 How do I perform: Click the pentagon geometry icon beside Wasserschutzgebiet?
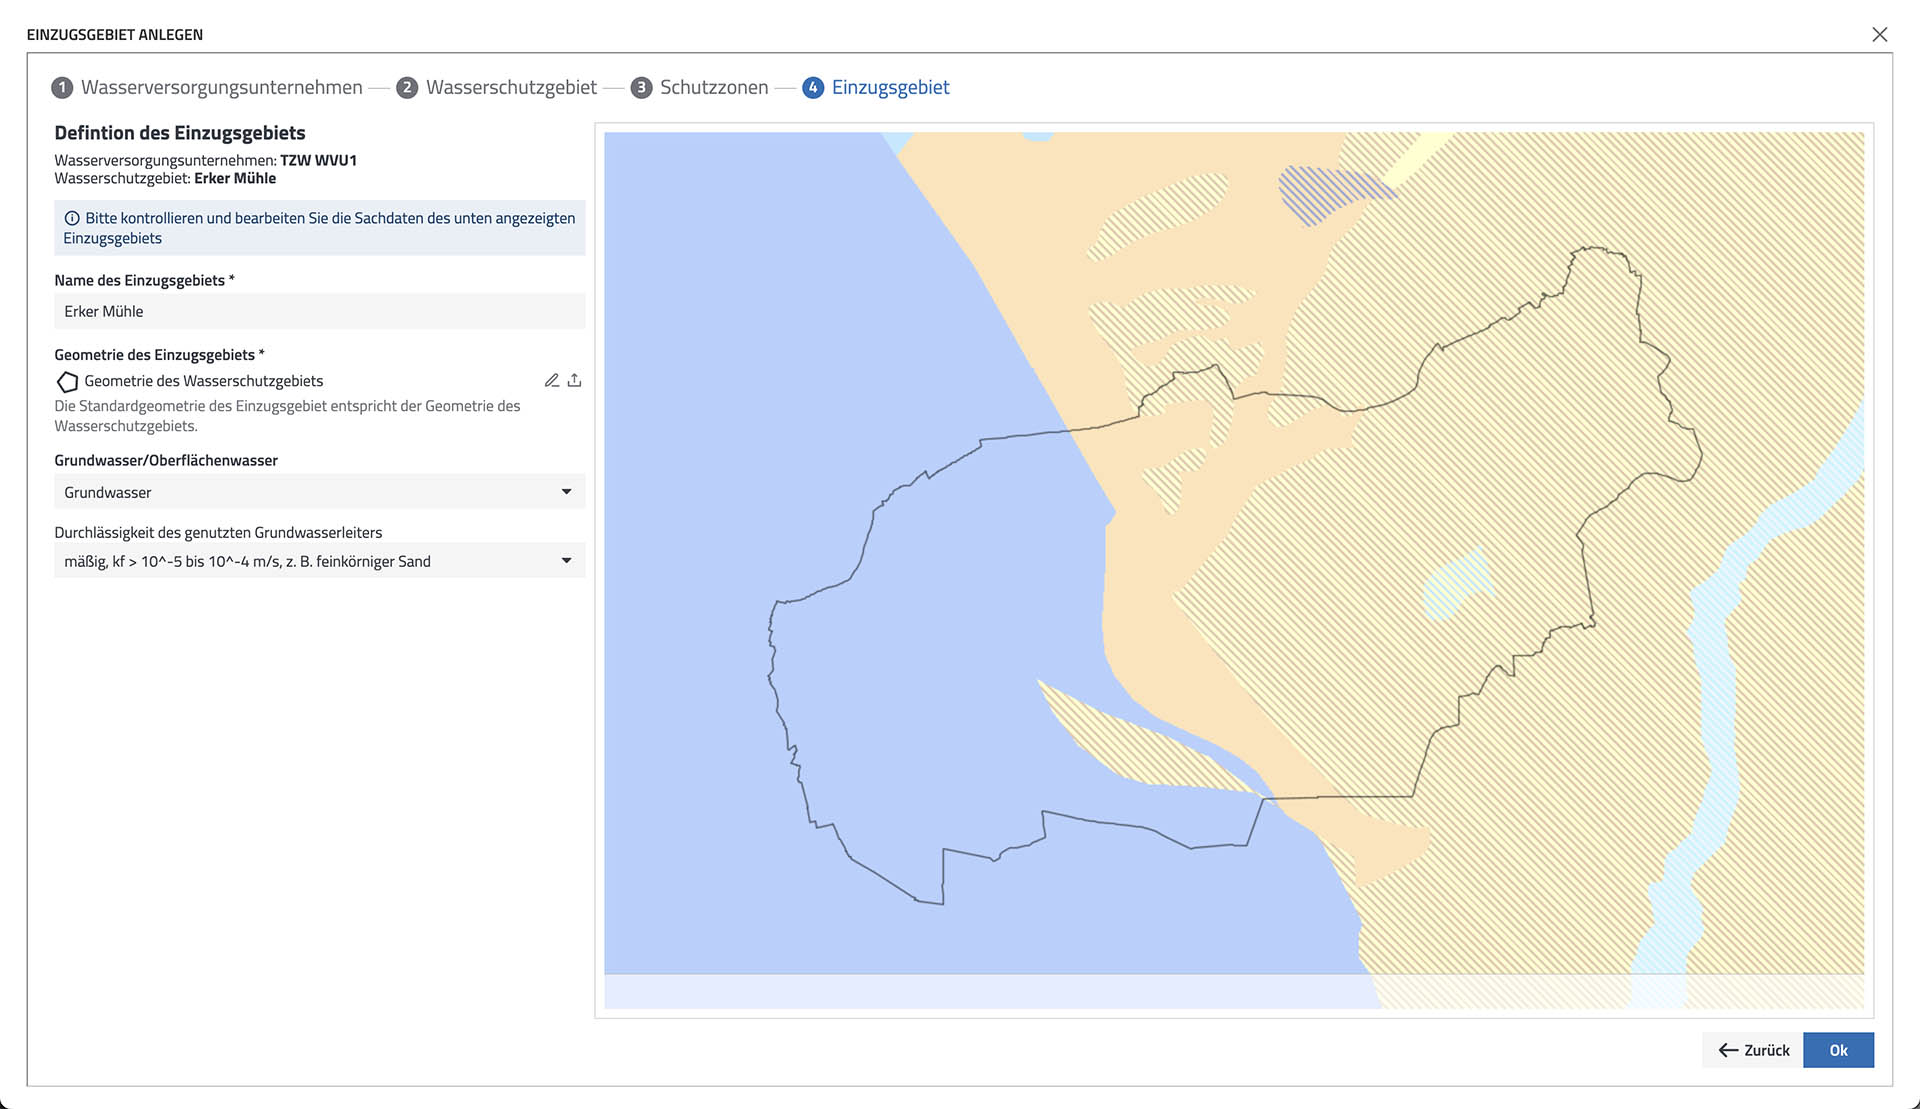pyautogui.click(x=67, y=381)
